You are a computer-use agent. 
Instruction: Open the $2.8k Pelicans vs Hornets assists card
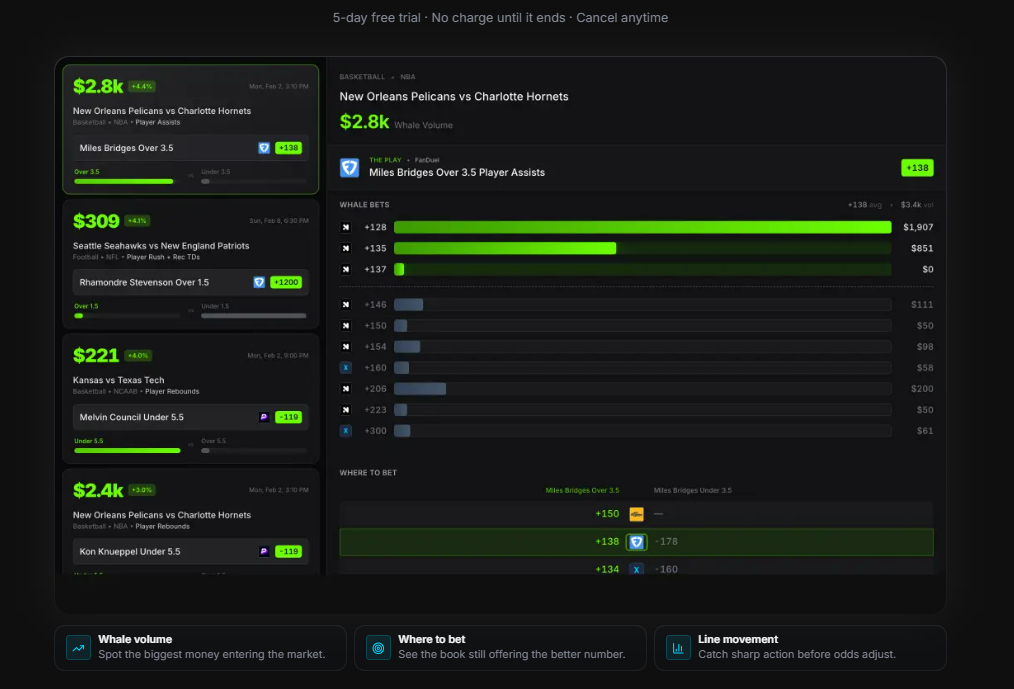[x=191, y=129]
